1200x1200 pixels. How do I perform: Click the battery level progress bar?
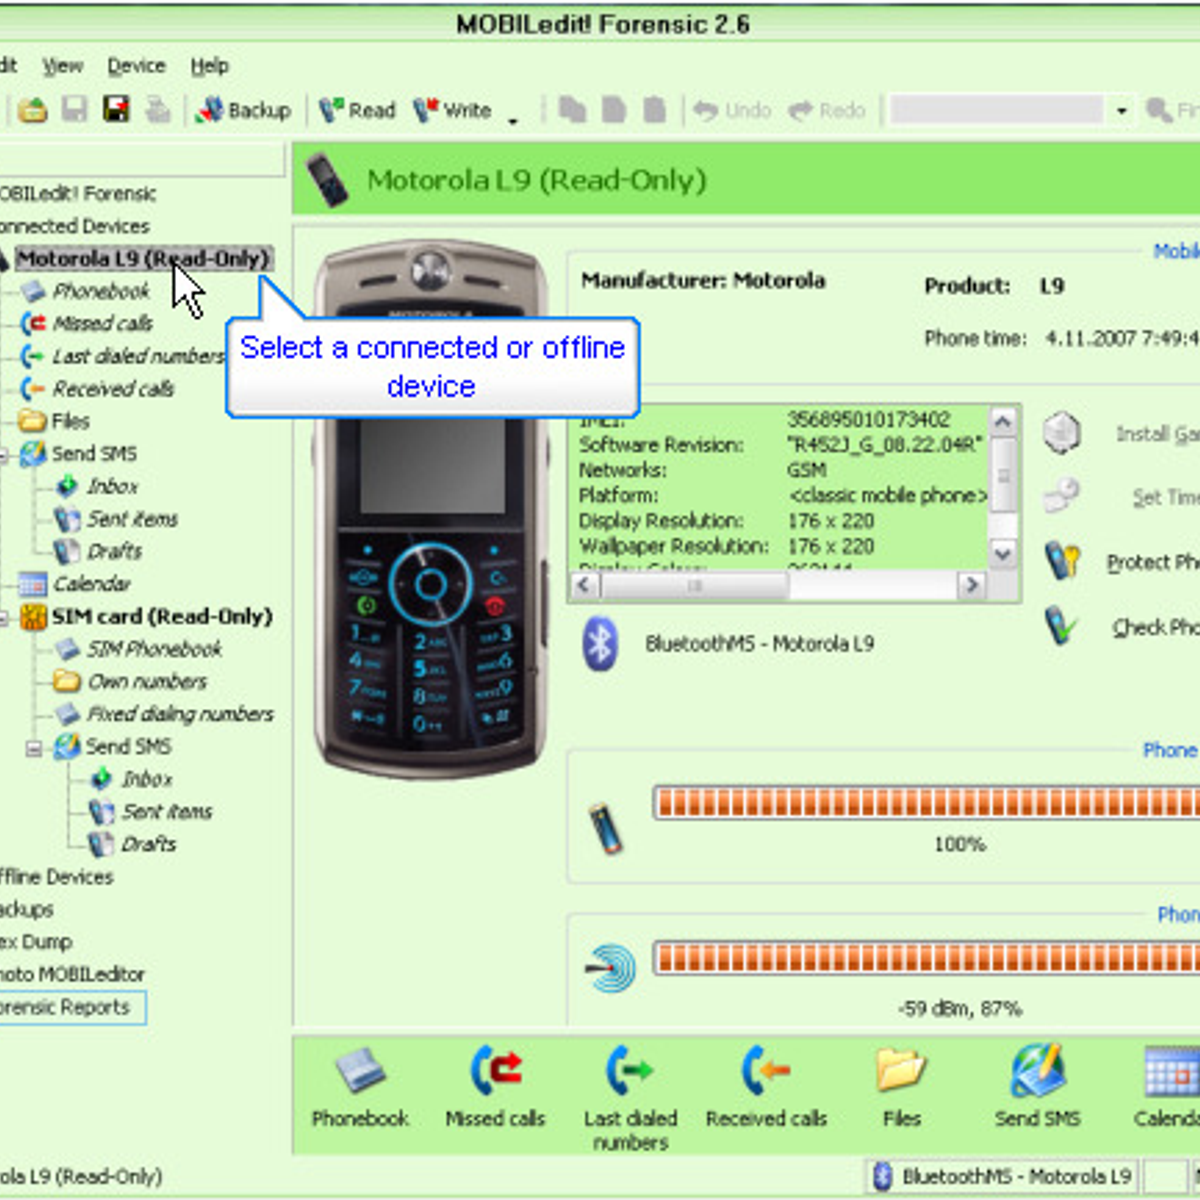tap(925, 802)
